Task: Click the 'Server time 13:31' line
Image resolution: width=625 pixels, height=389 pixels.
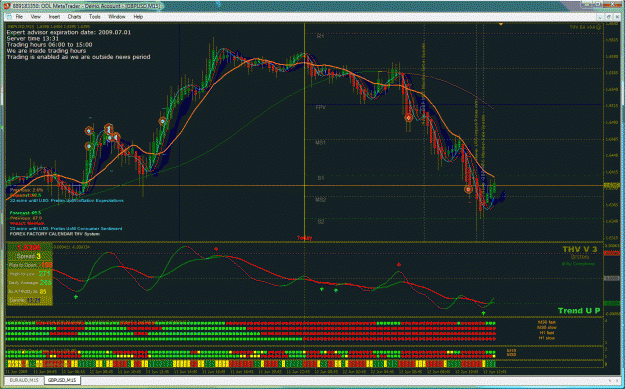Action: point(33,39)
